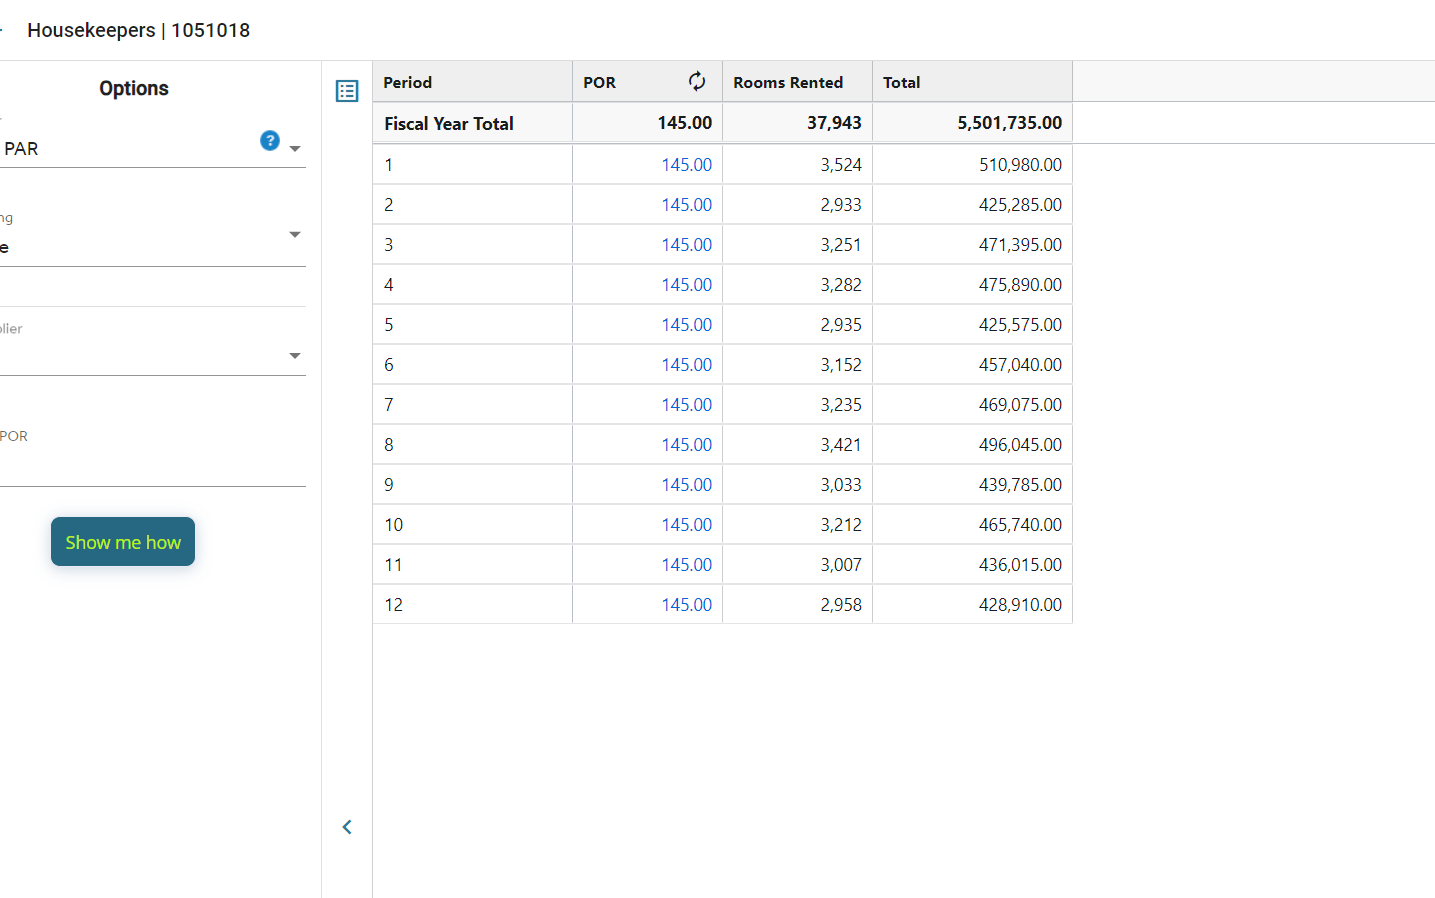Expand the PAR dropdown arrow
Viewport: 1435px width, 898px height.
[295, 149]
